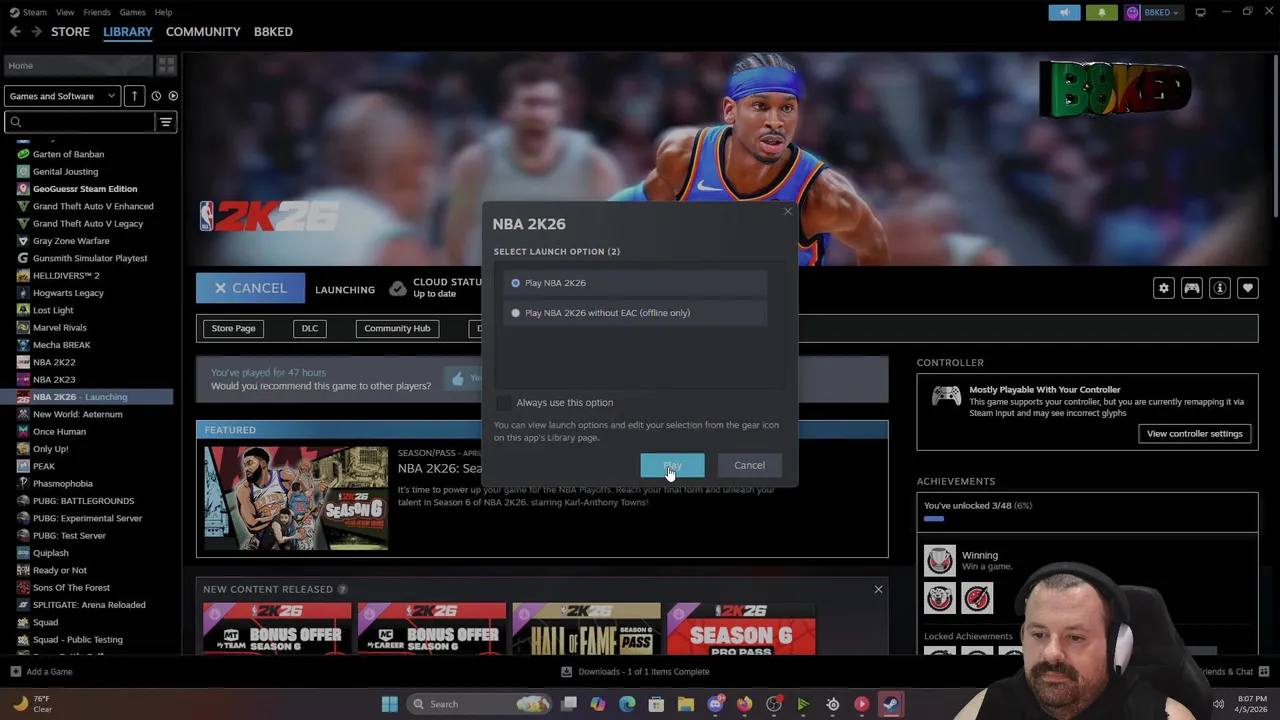This screenshot has height=720, width=1280.
Task: Open the Games menu
Action: tap(132, 12)
